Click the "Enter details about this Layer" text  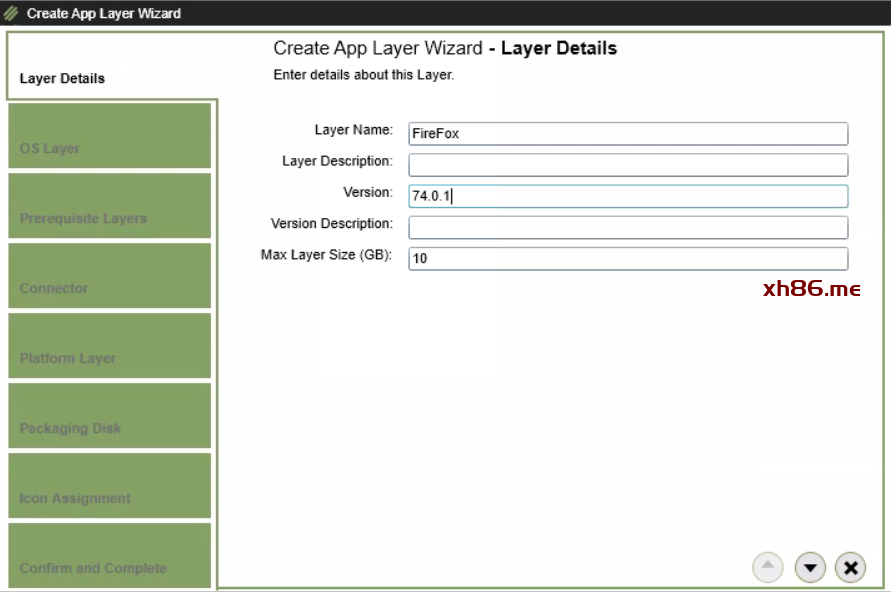point(364,75)
